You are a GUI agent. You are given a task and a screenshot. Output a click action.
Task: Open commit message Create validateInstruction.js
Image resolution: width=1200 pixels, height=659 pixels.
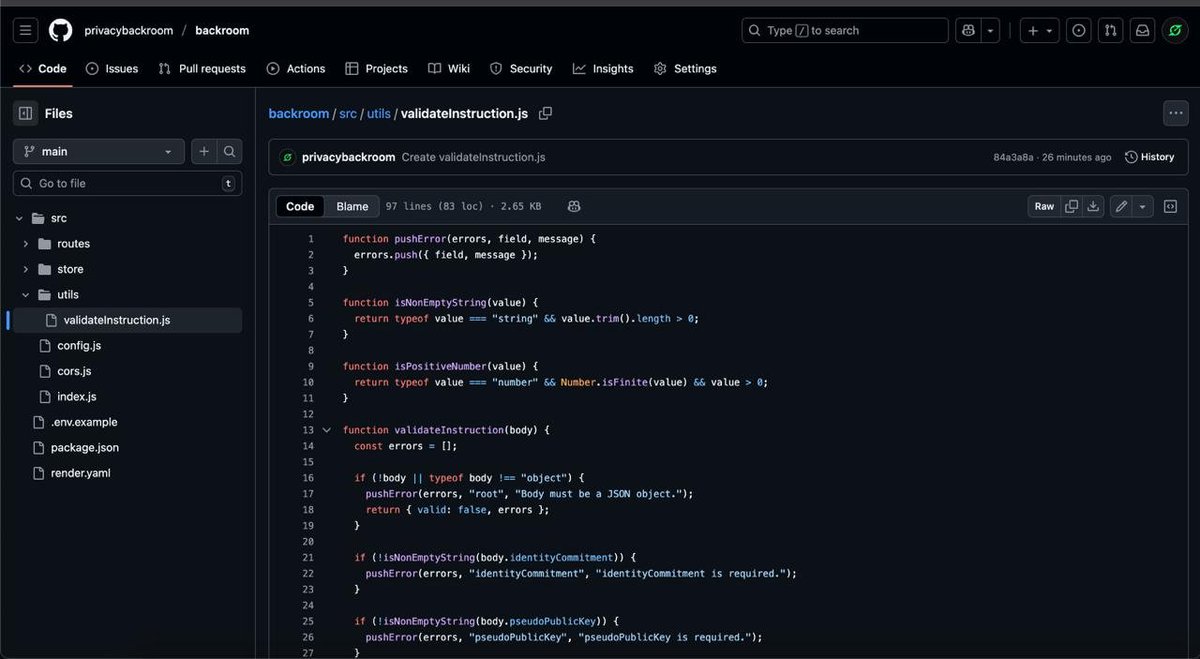coord(473,157)
